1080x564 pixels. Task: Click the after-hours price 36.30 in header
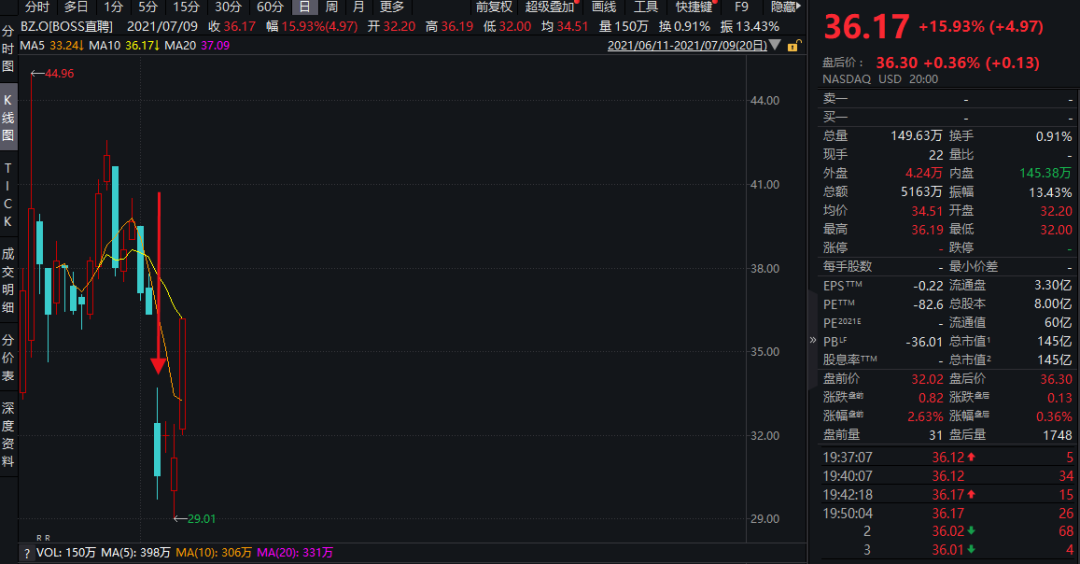[897, 63]
